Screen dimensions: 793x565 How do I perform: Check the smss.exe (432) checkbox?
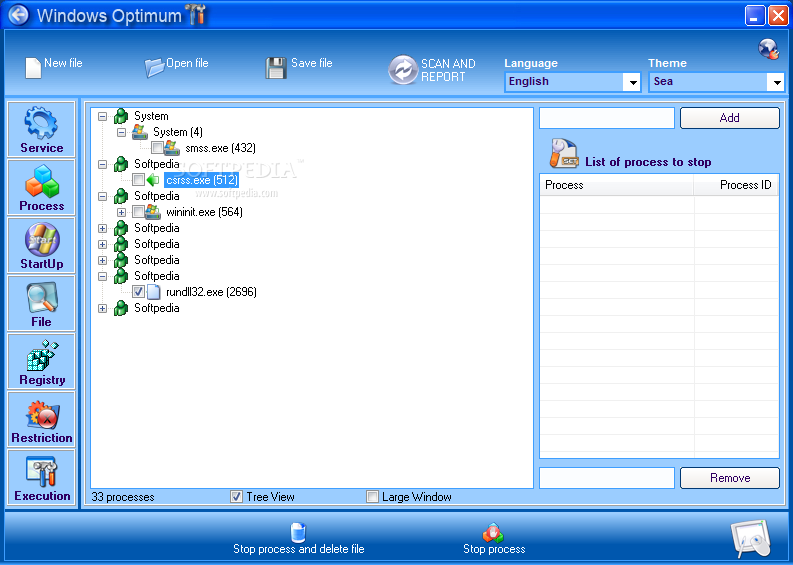coord(157,148)
